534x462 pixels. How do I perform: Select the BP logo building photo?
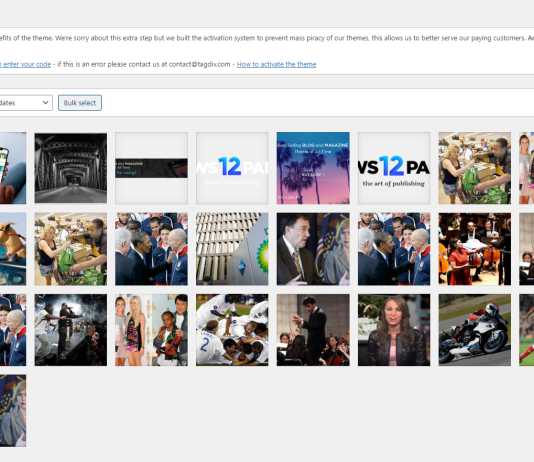(232, 249)
